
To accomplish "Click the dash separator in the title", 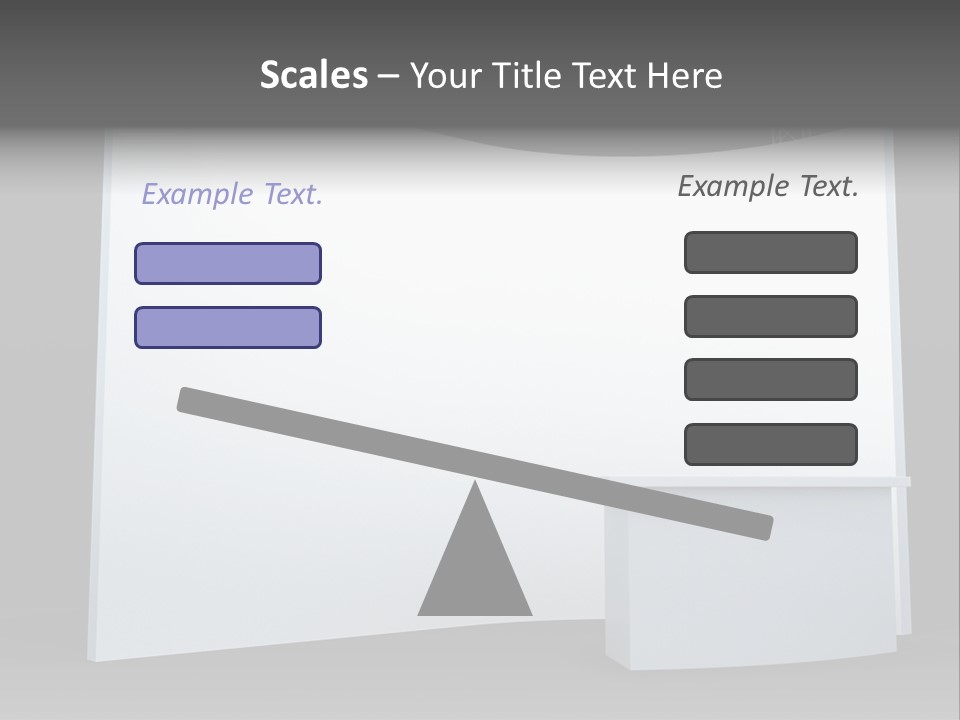I will coord(388,78).
